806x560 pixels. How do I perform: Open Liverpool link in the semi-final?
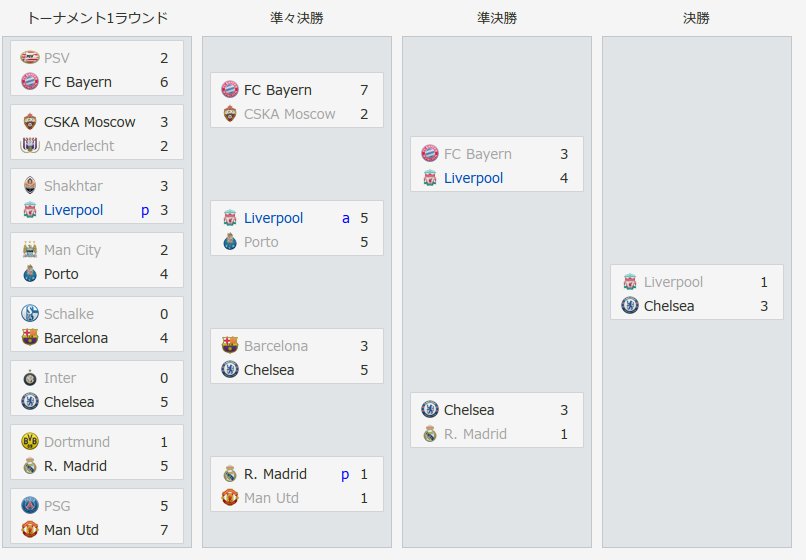473,178
